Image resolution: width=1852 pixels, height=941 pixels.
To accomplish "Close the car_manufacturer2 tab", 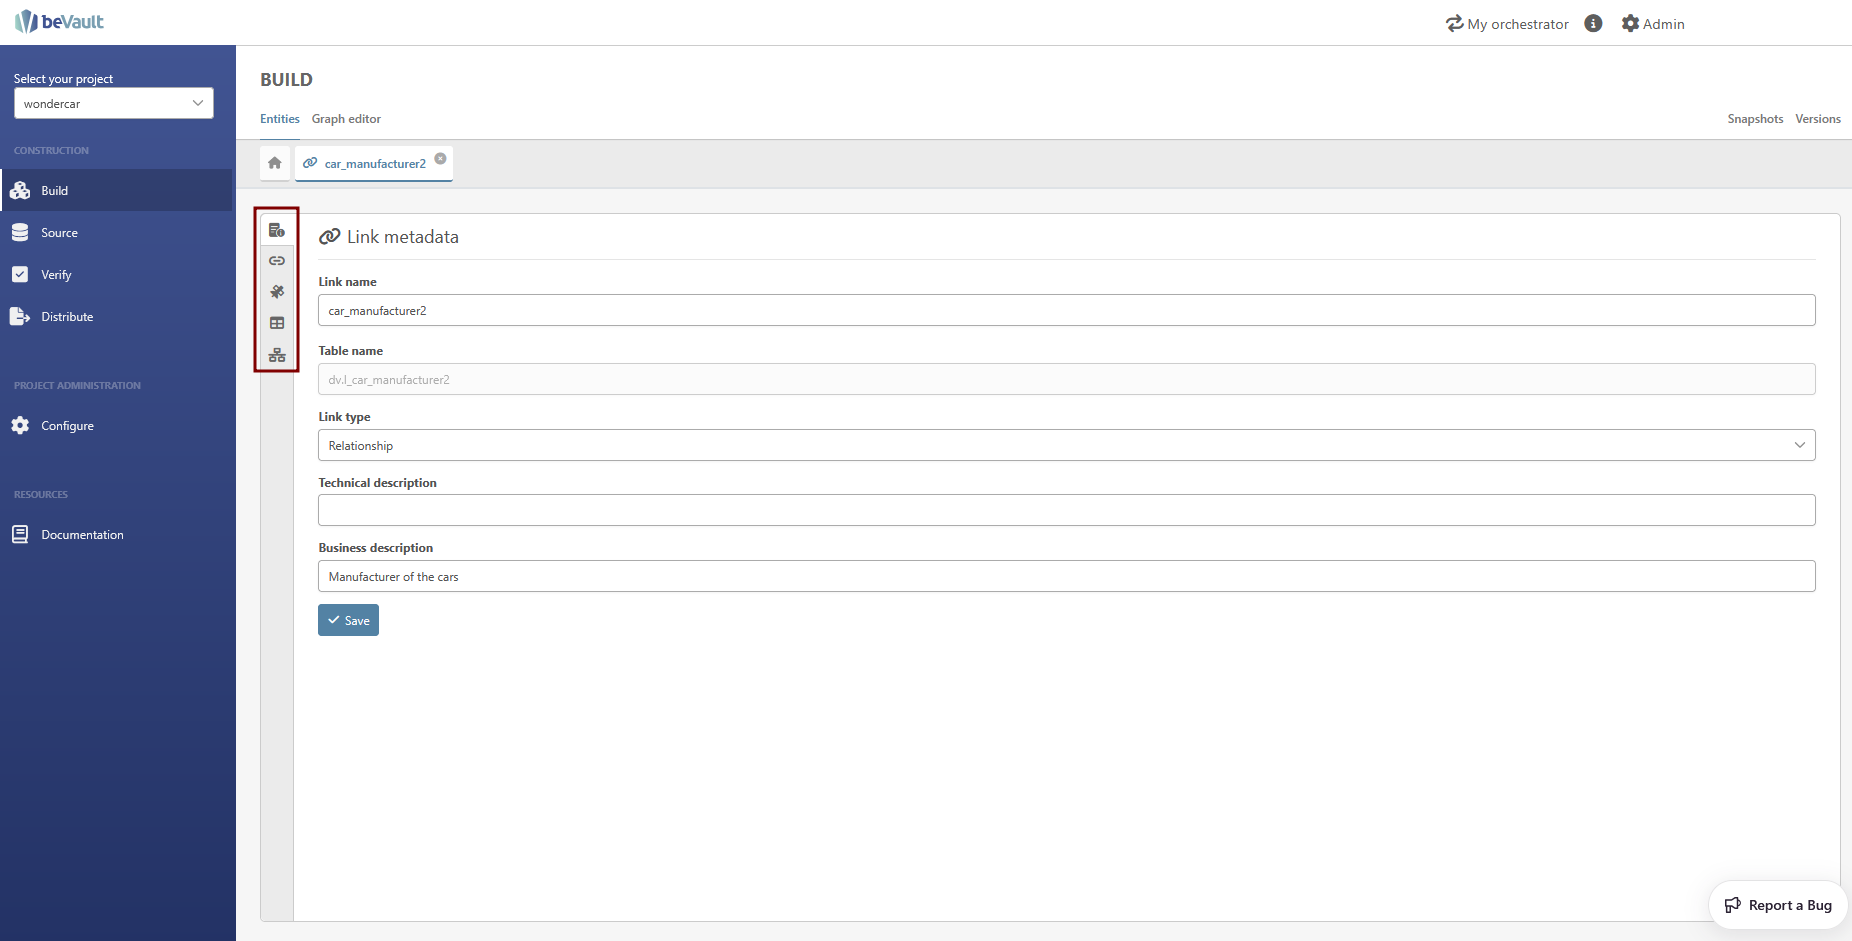I will (x=440, y=159).
